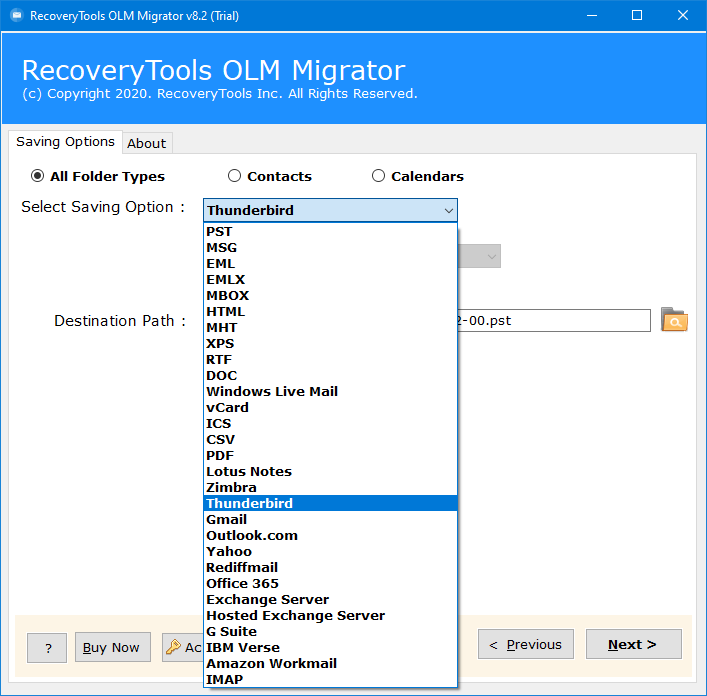
Task: Select the Calendars radio button
Action: click(378, 176)
